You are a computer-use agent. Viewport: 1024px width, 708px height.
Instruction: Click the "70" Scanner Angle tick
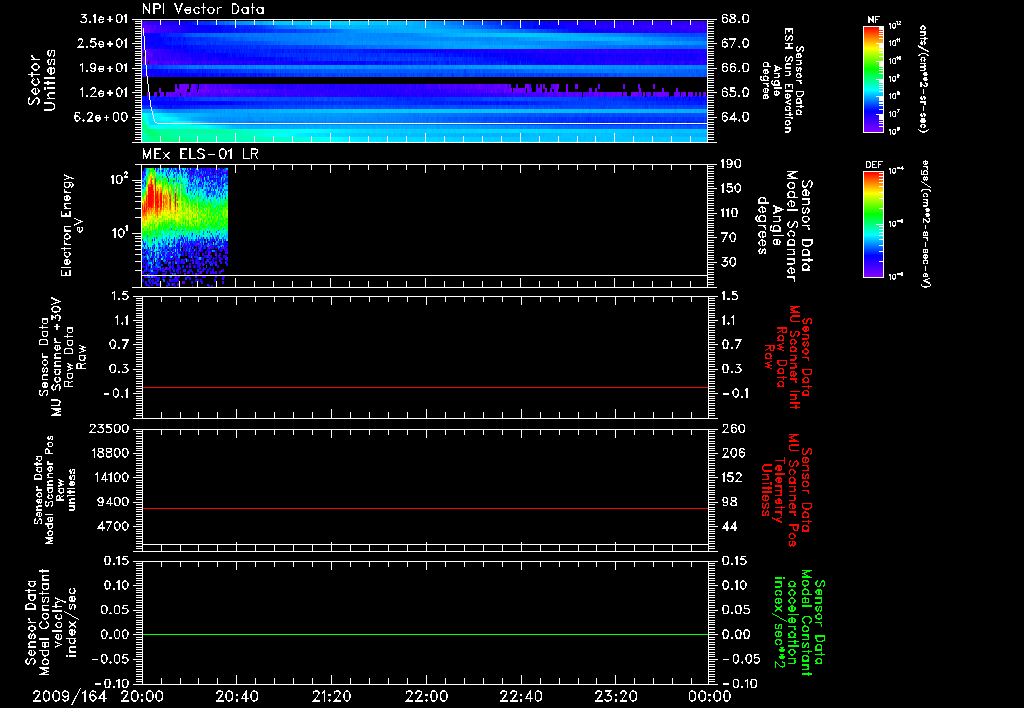click(729, 237)
